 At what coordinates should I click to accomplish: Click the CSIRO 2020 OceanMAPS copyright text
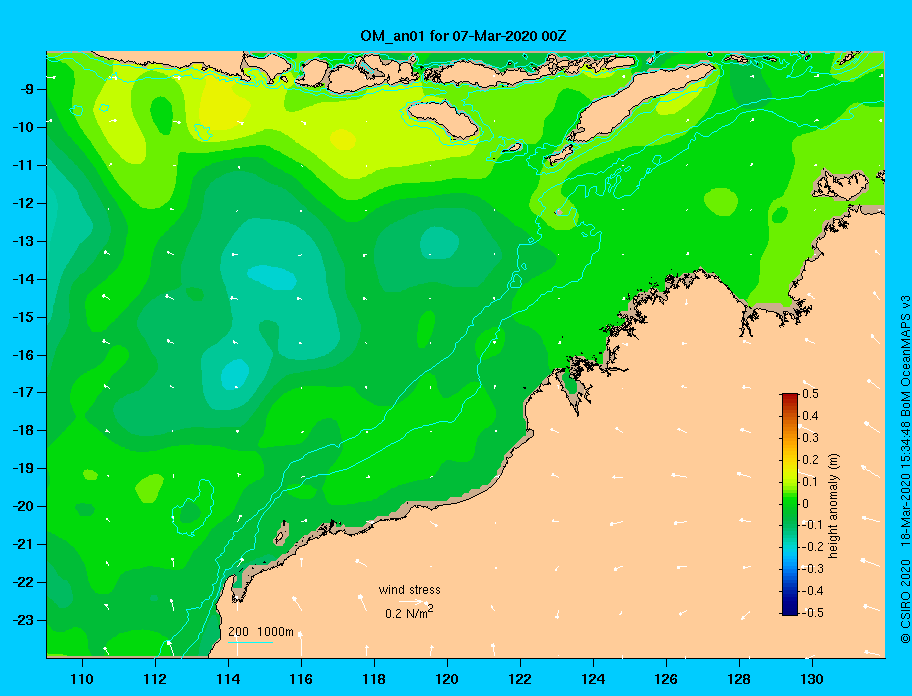pos(905,469)
